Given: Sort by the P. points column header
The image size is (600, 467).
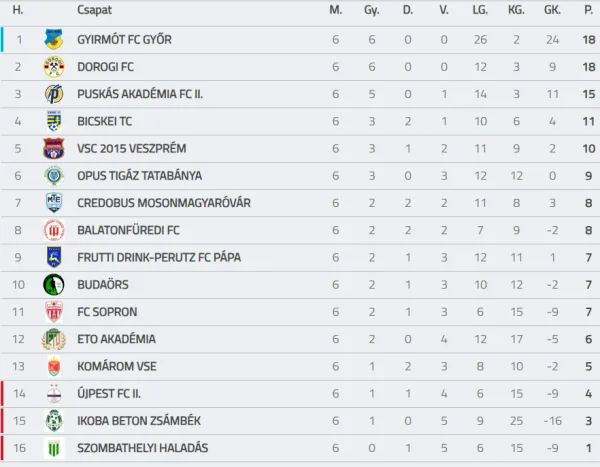Looking at the screenshot, I should pyautogui.click(x=589, y=10).
